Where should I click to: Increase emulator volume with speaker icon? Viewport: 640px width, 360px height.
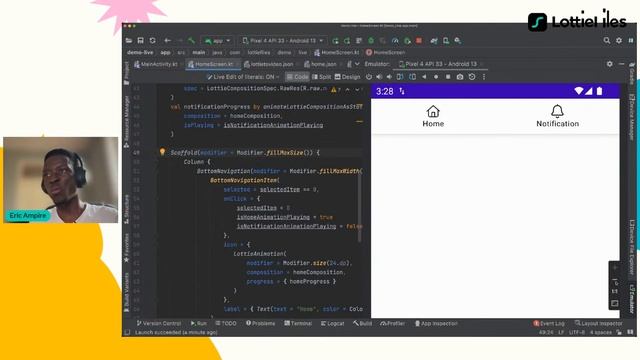tap(379, 77)
